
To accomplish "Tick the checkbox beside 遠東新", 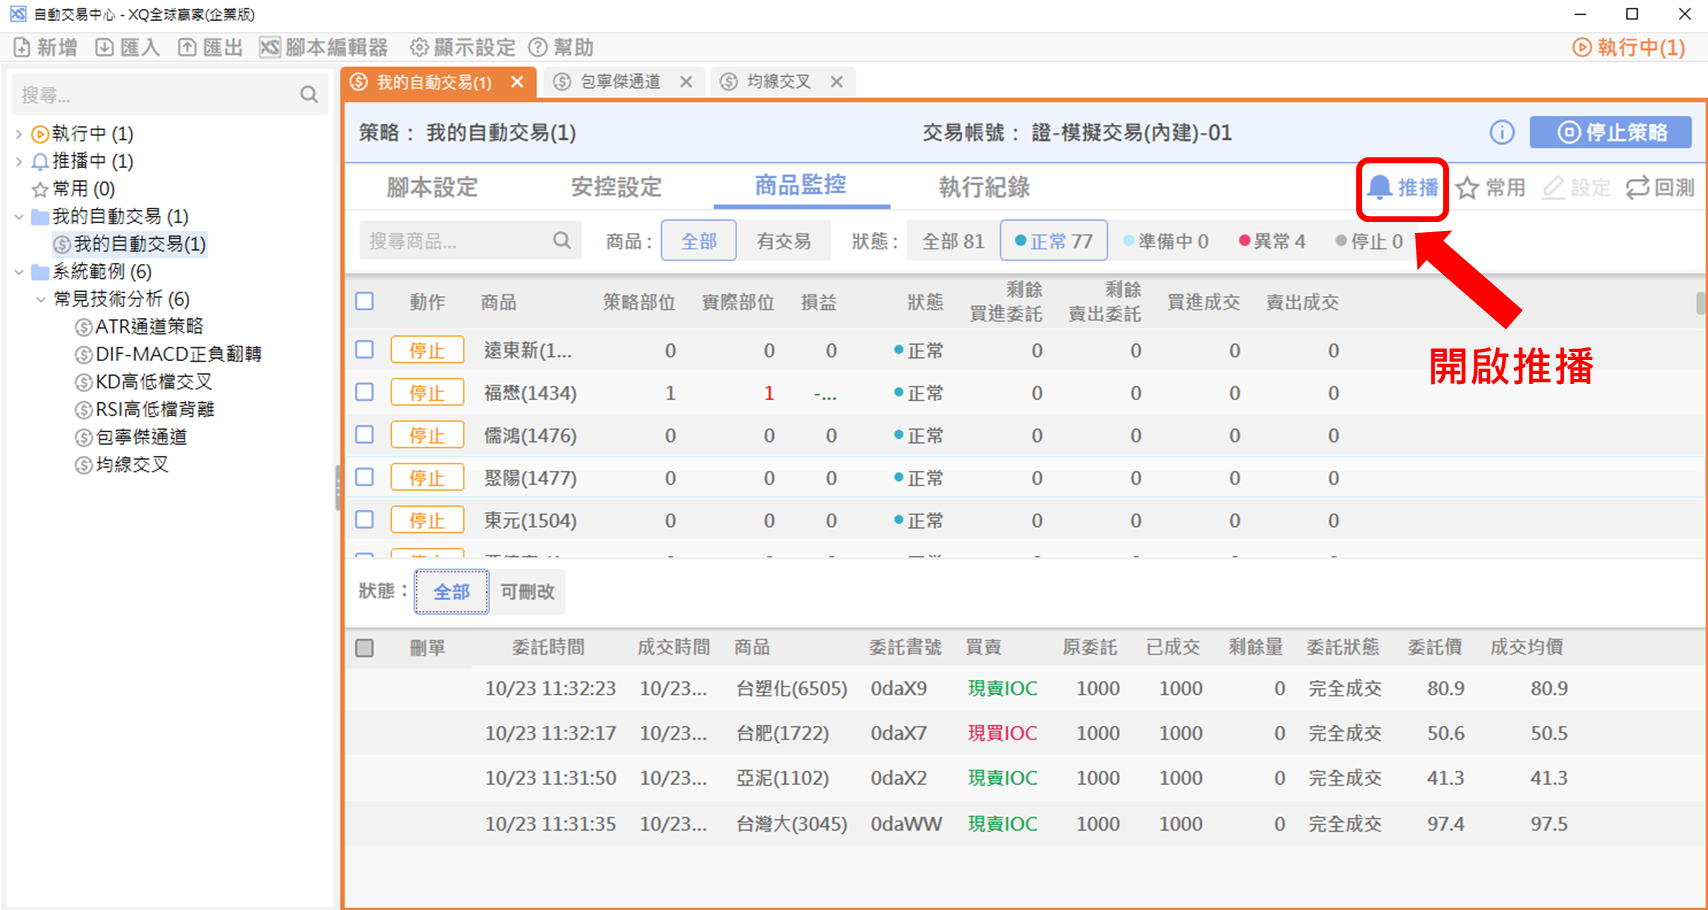I will [365, 350].
